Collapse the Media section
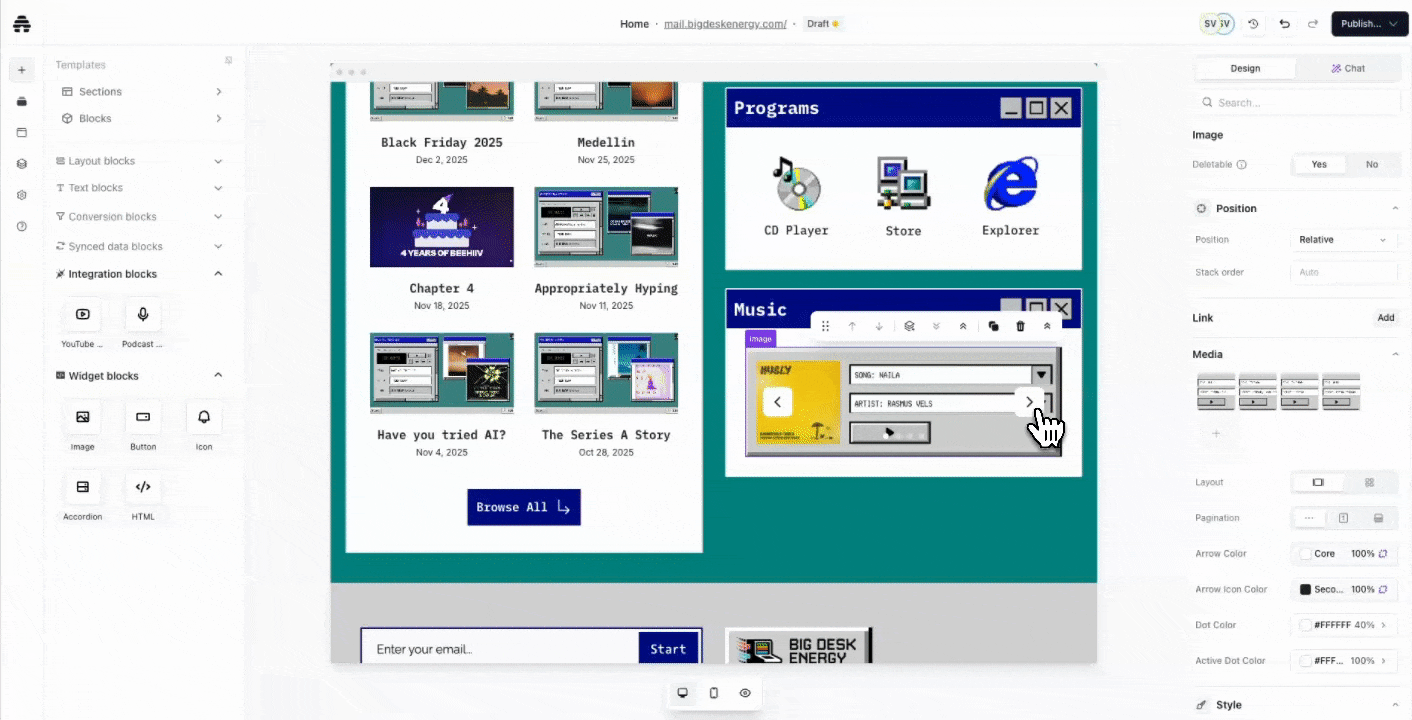Viewport: 1412px width, 720px height. 1395,354
